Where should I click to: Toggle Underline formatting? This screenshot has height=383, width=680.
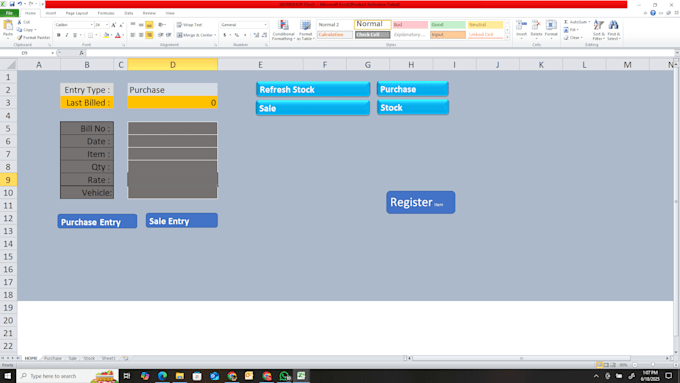click(75, 35)
